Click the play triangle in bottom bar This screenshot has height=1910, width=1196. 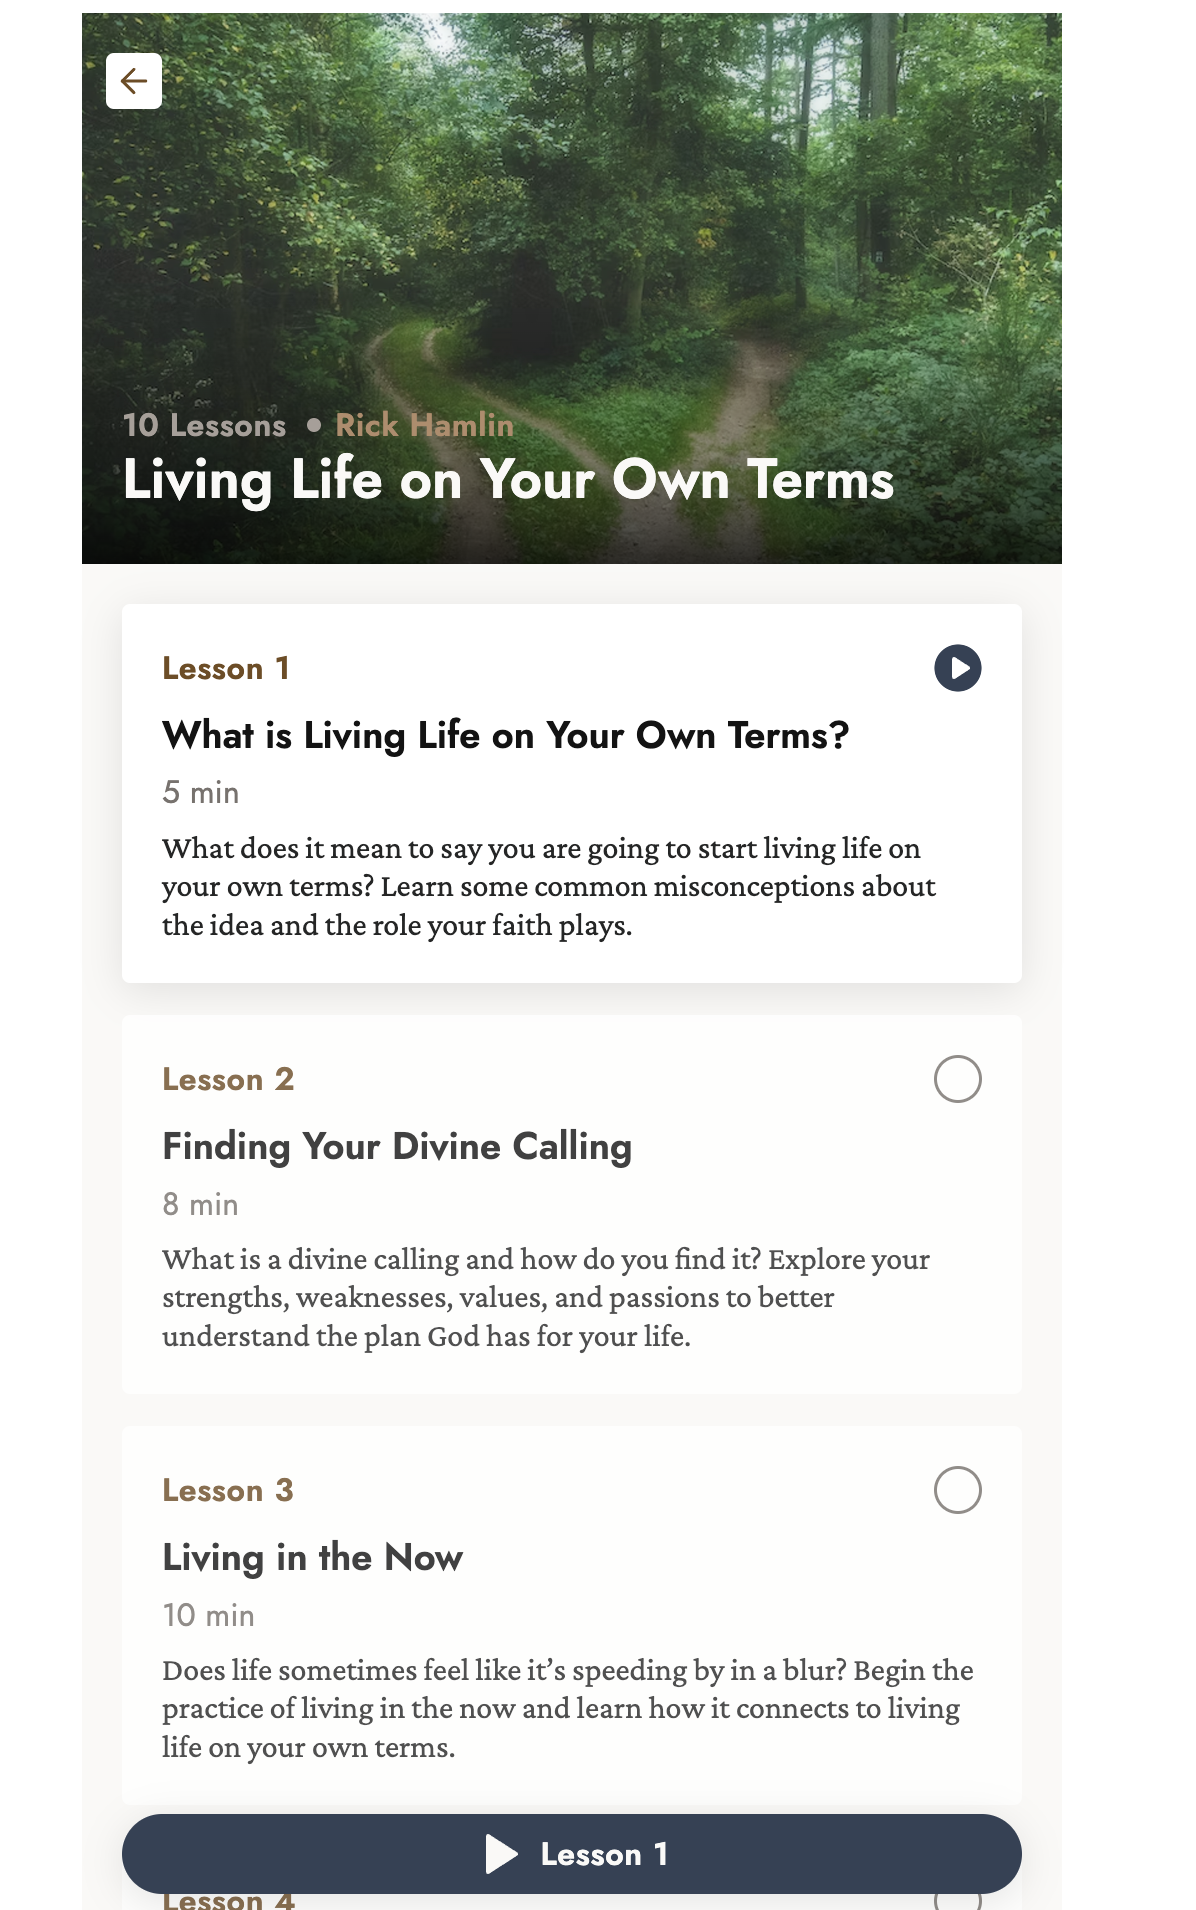tap(501, 1854)
